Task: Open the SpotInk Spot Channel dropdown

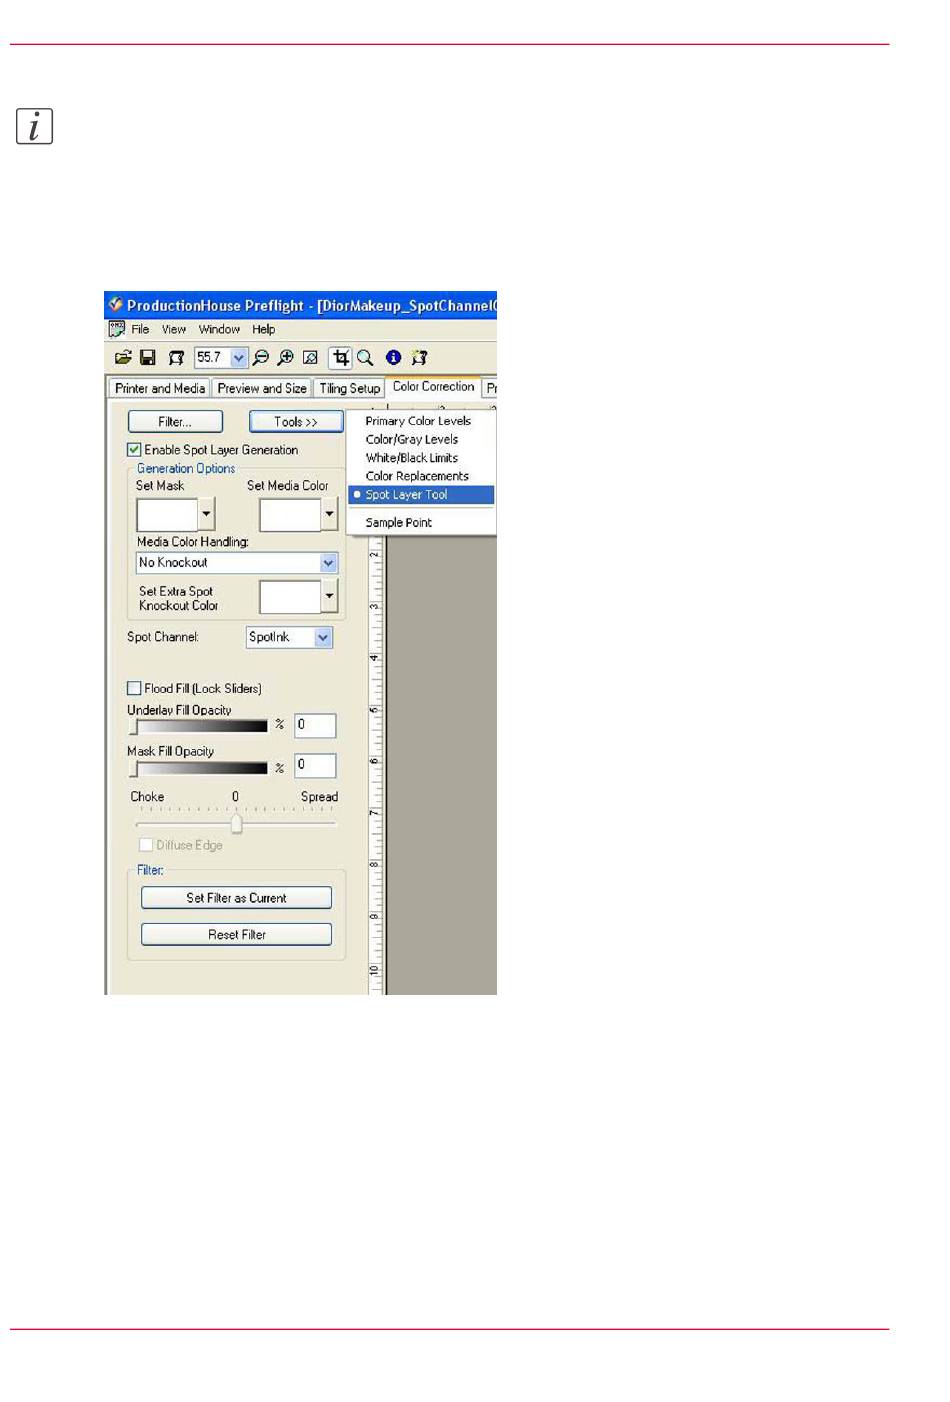Action: (x=289, y=637)
